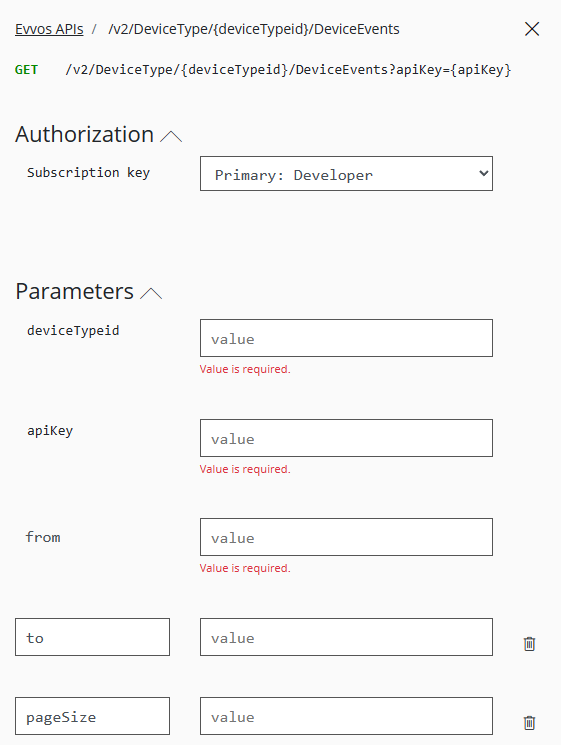Click the deviceTypeid parameter label

(73, 331)
